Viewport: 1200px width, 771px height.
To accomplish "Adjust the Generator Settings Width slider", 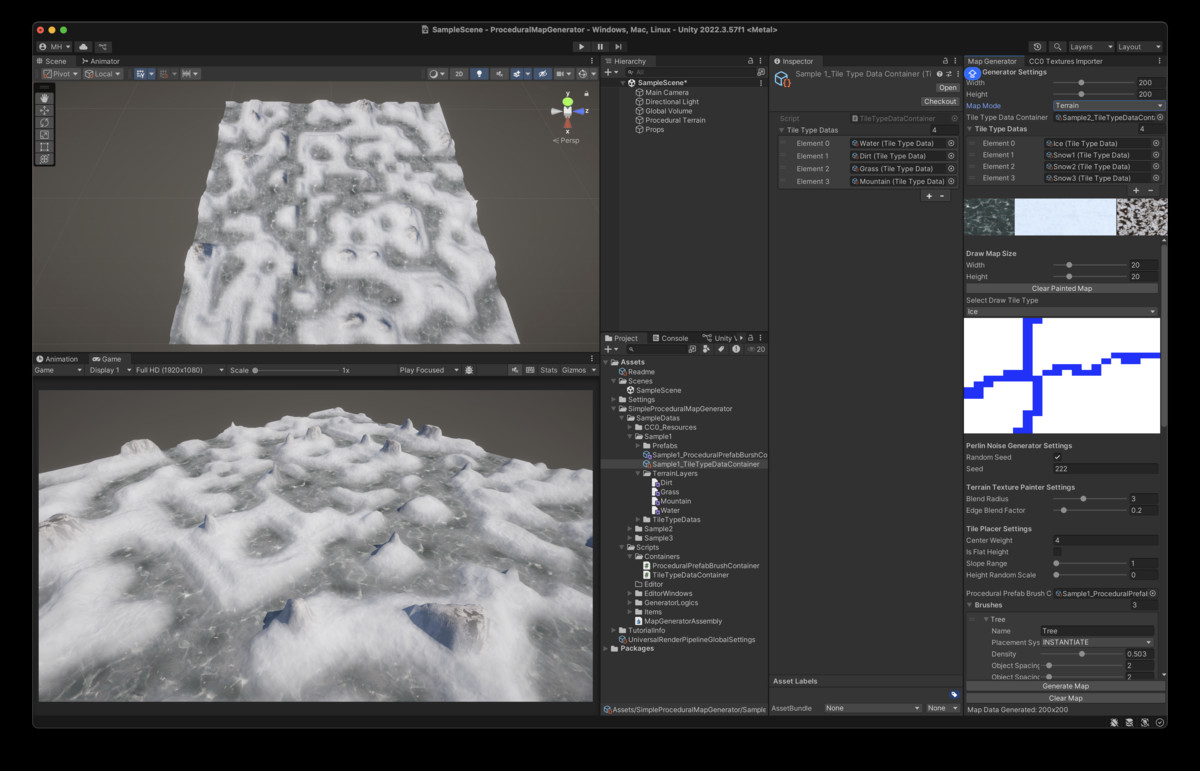I will 1093,82.
